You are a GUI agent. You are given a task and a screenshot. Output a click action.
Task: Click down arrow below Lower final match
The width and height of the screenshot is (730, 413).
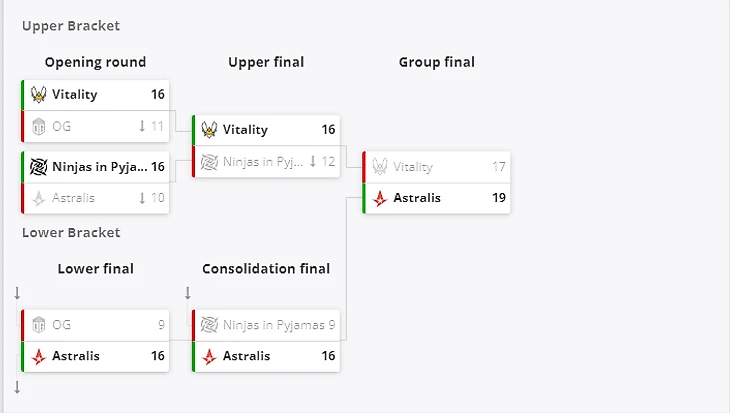pos(17,387)
